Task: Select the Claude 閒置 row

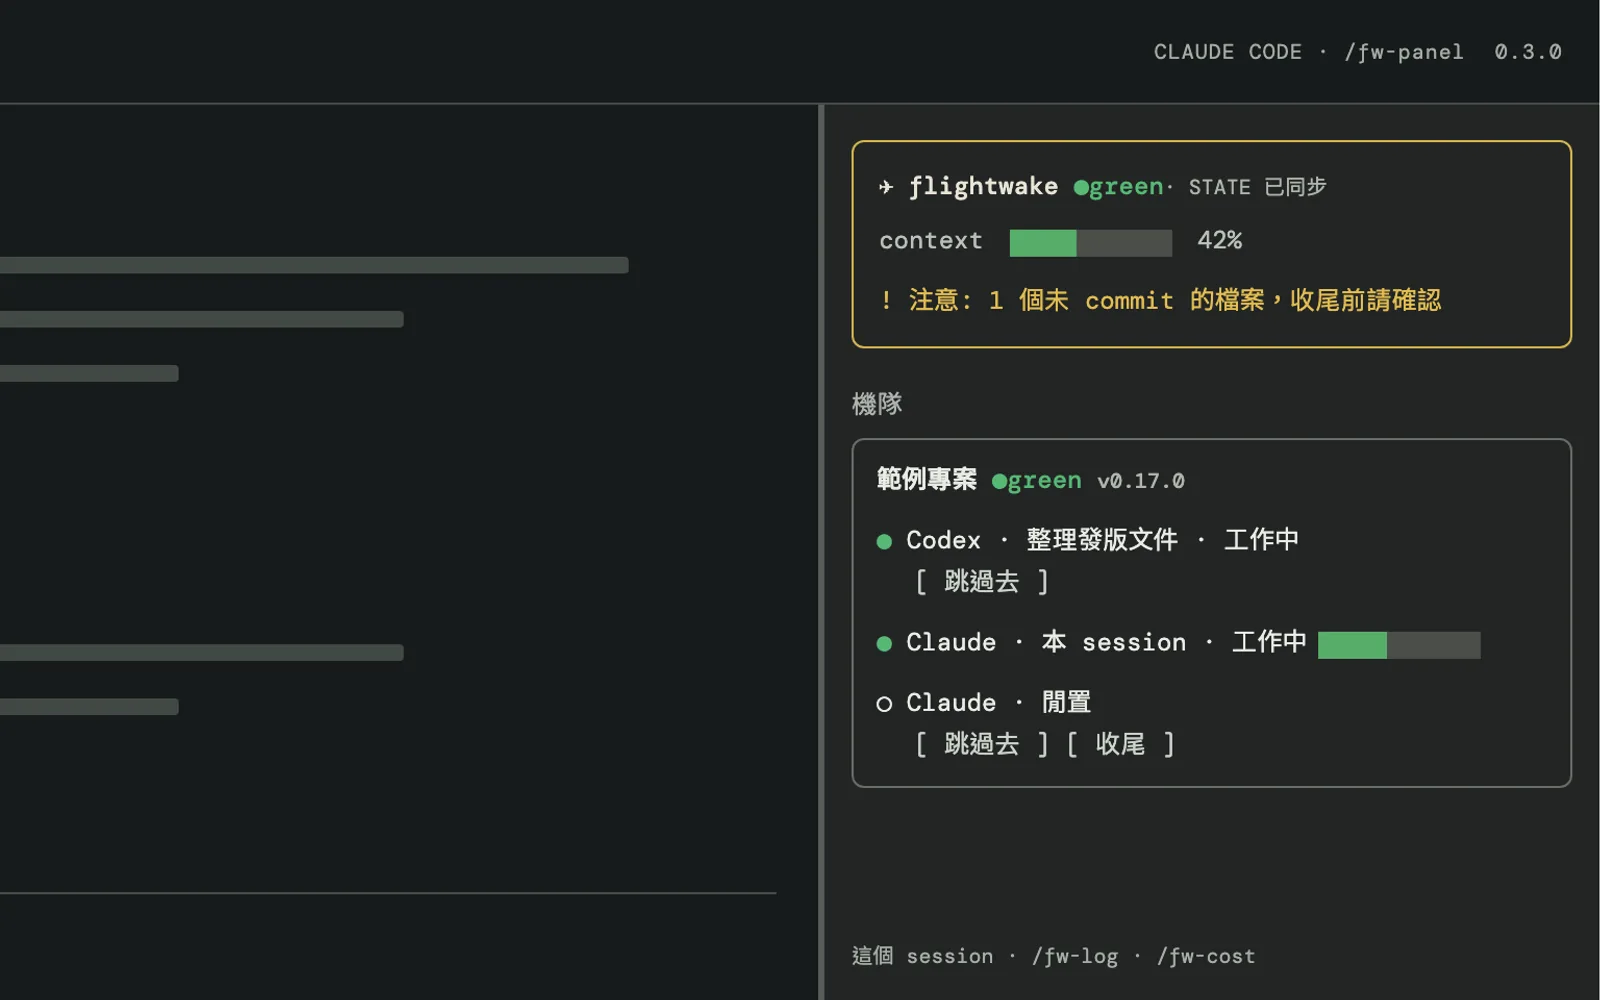Action: 984,703
